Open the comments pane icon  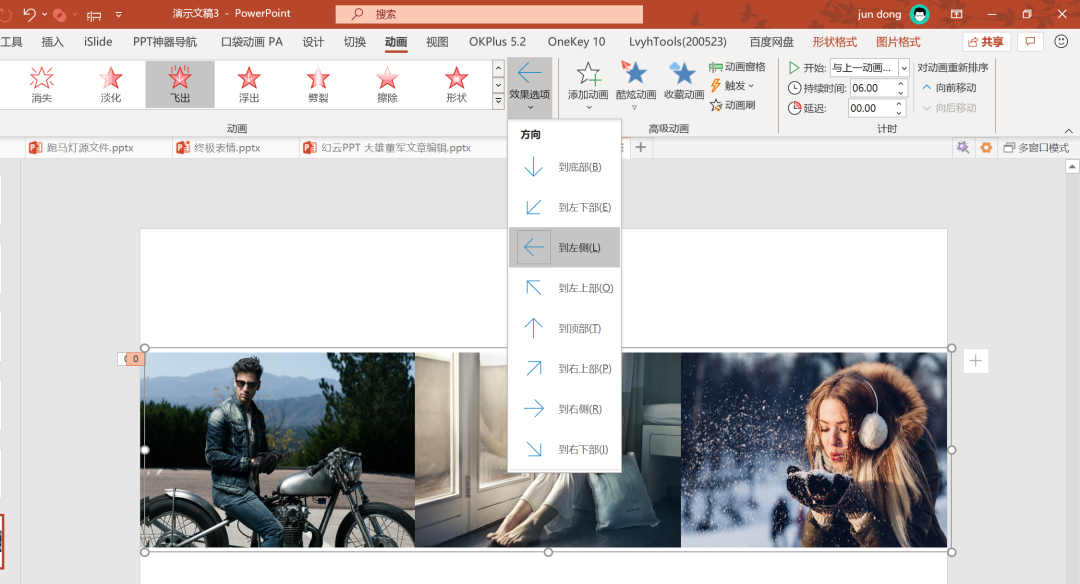[x=1030, y=42]
